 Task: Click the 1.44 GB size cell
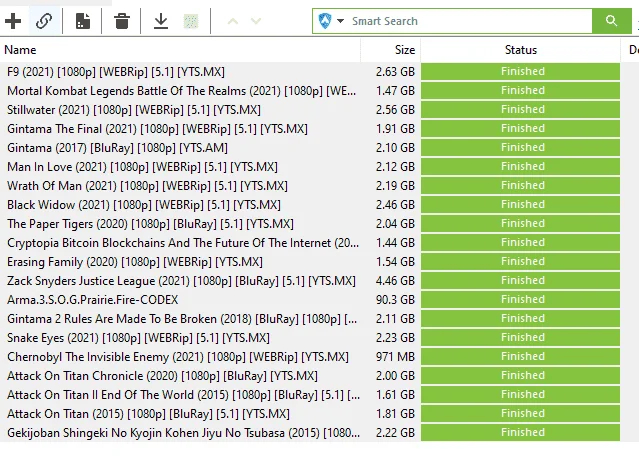coord(395,243)
